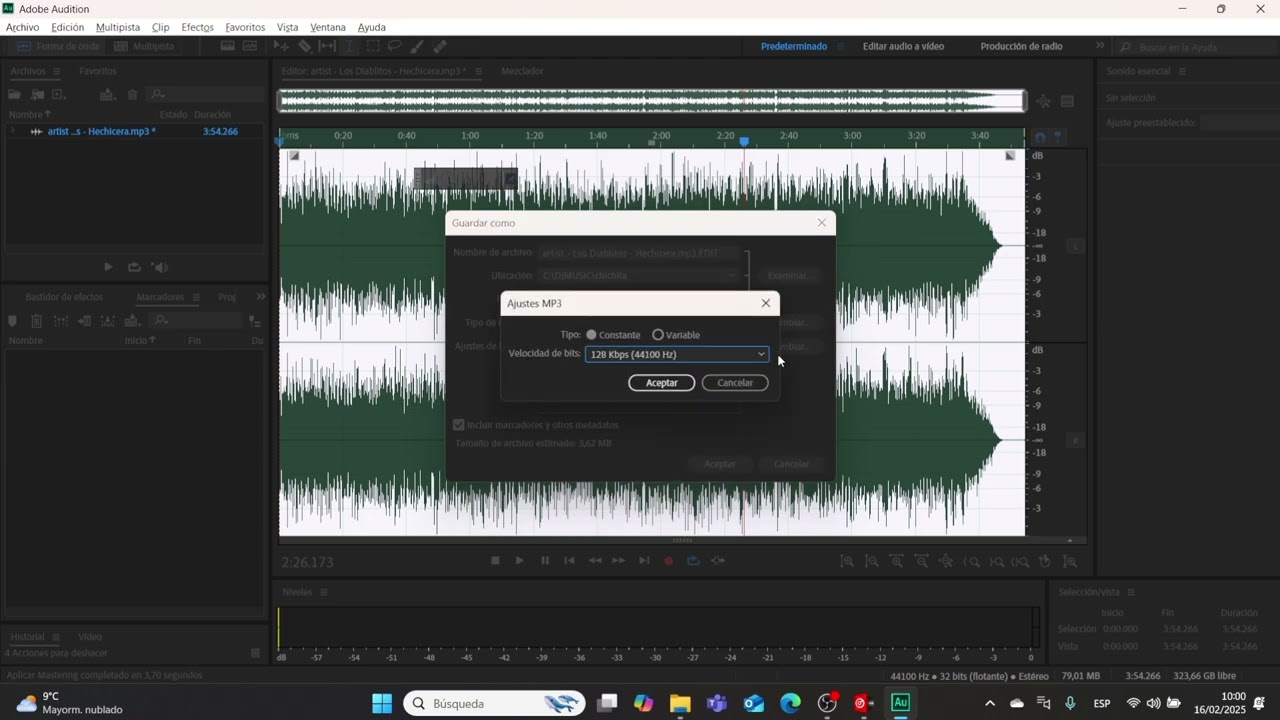Click the Play button in transport

520,561
